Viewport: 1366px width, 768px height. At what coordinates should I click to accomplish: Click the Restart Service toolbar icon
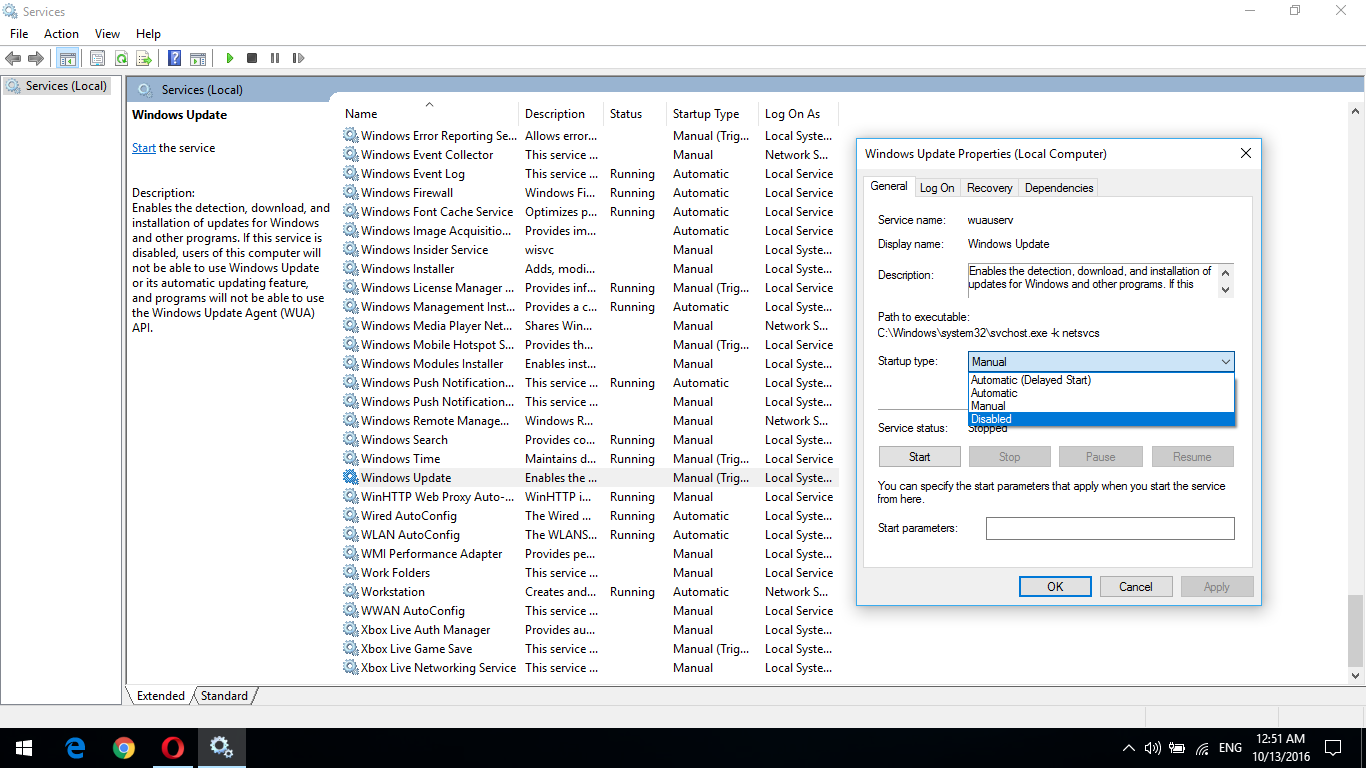pyautogui.click(x=298, y=59)
